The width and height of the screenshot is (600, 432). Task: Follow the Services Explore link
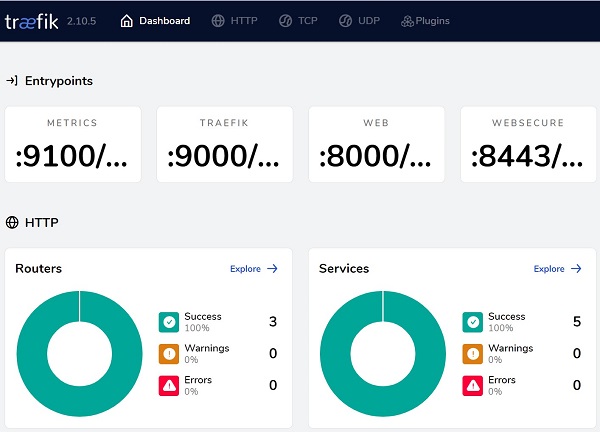[x=558, y=269]
